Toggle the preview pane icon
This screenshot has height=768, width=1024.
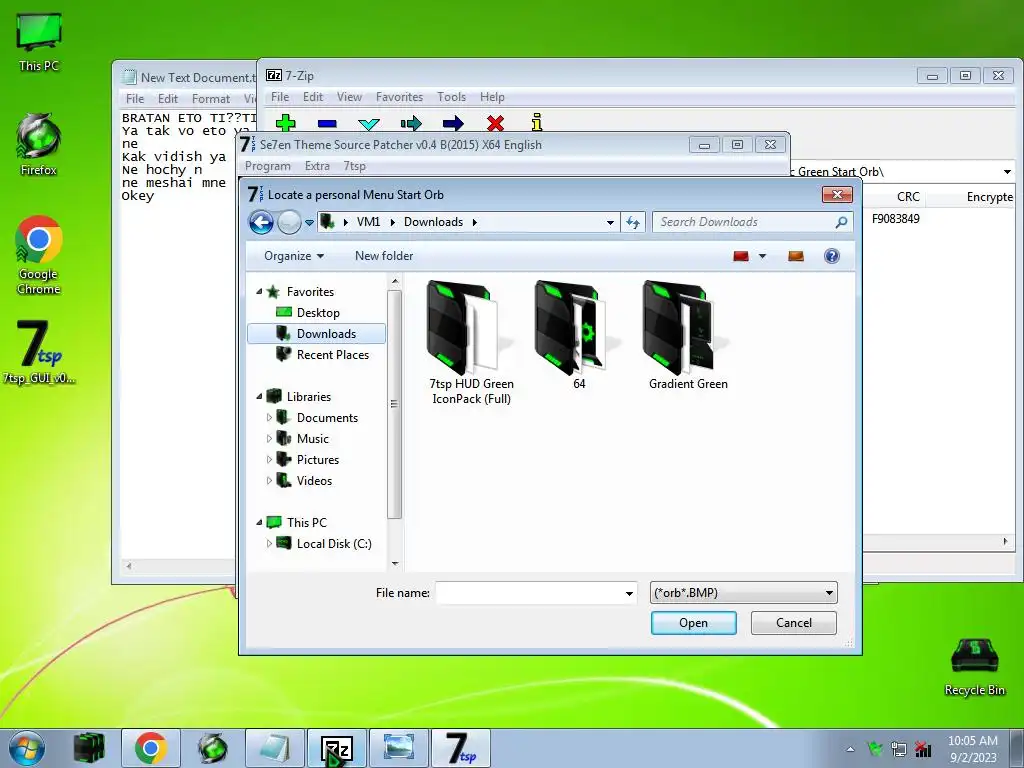tap(795, 256)
